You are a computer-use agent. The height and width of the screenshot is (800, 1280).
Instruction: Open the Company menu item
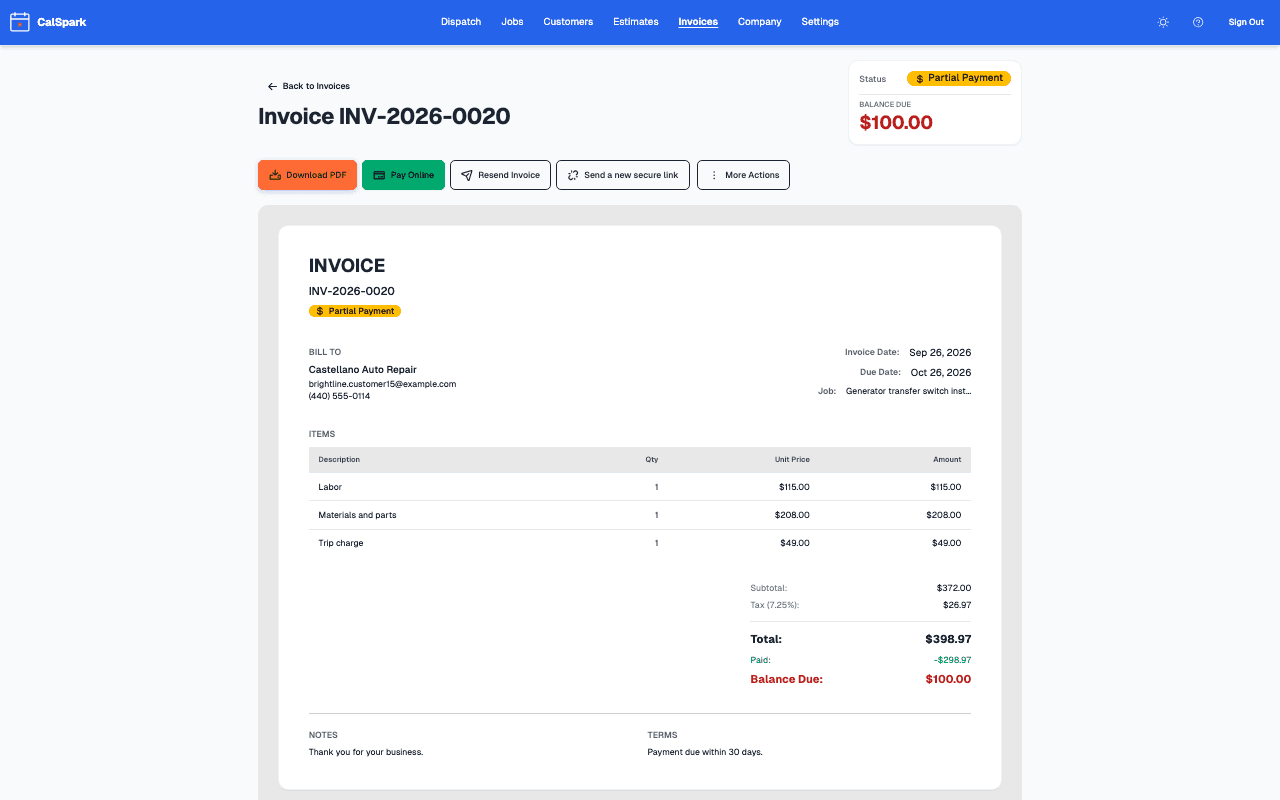pyautogui.click(x=760, y=22)
